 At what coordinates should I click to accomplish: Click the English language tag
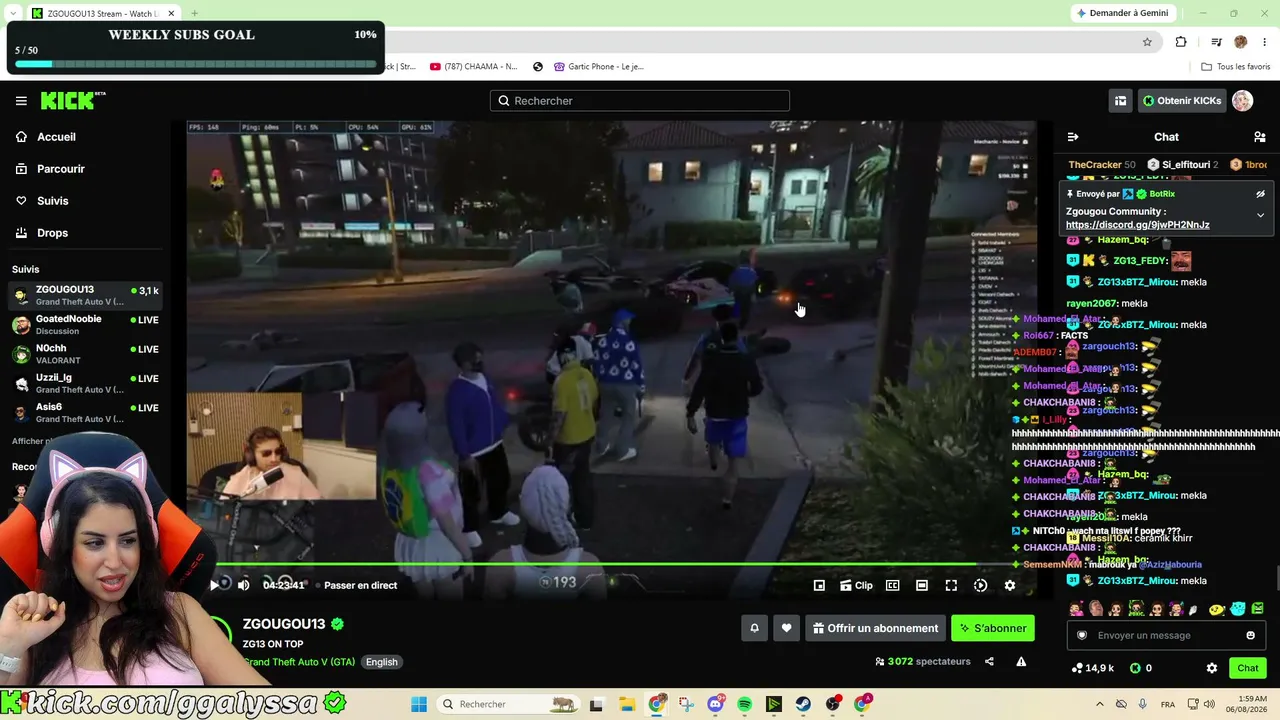[x=381, y=662]
